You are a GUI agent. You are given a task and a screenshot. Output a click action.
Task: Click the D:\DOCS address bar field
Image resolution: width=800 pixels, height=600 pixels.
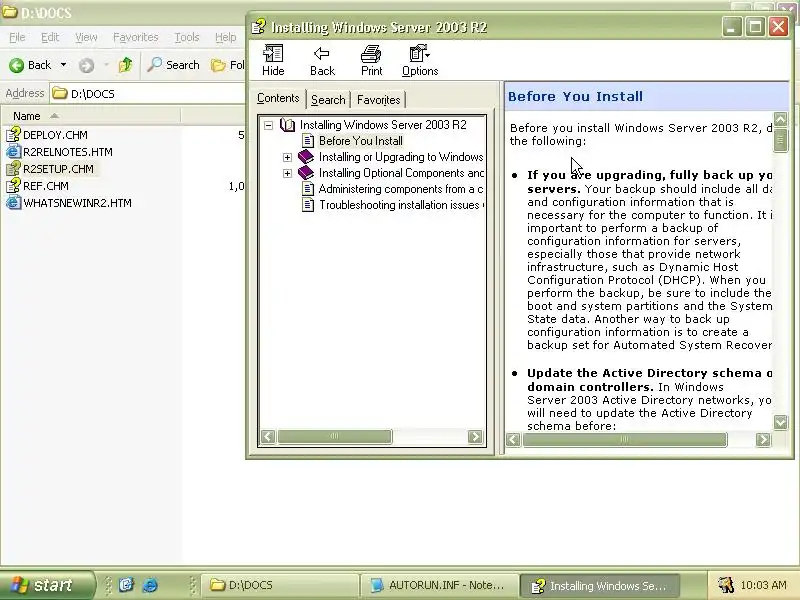(x=148, y=94)
